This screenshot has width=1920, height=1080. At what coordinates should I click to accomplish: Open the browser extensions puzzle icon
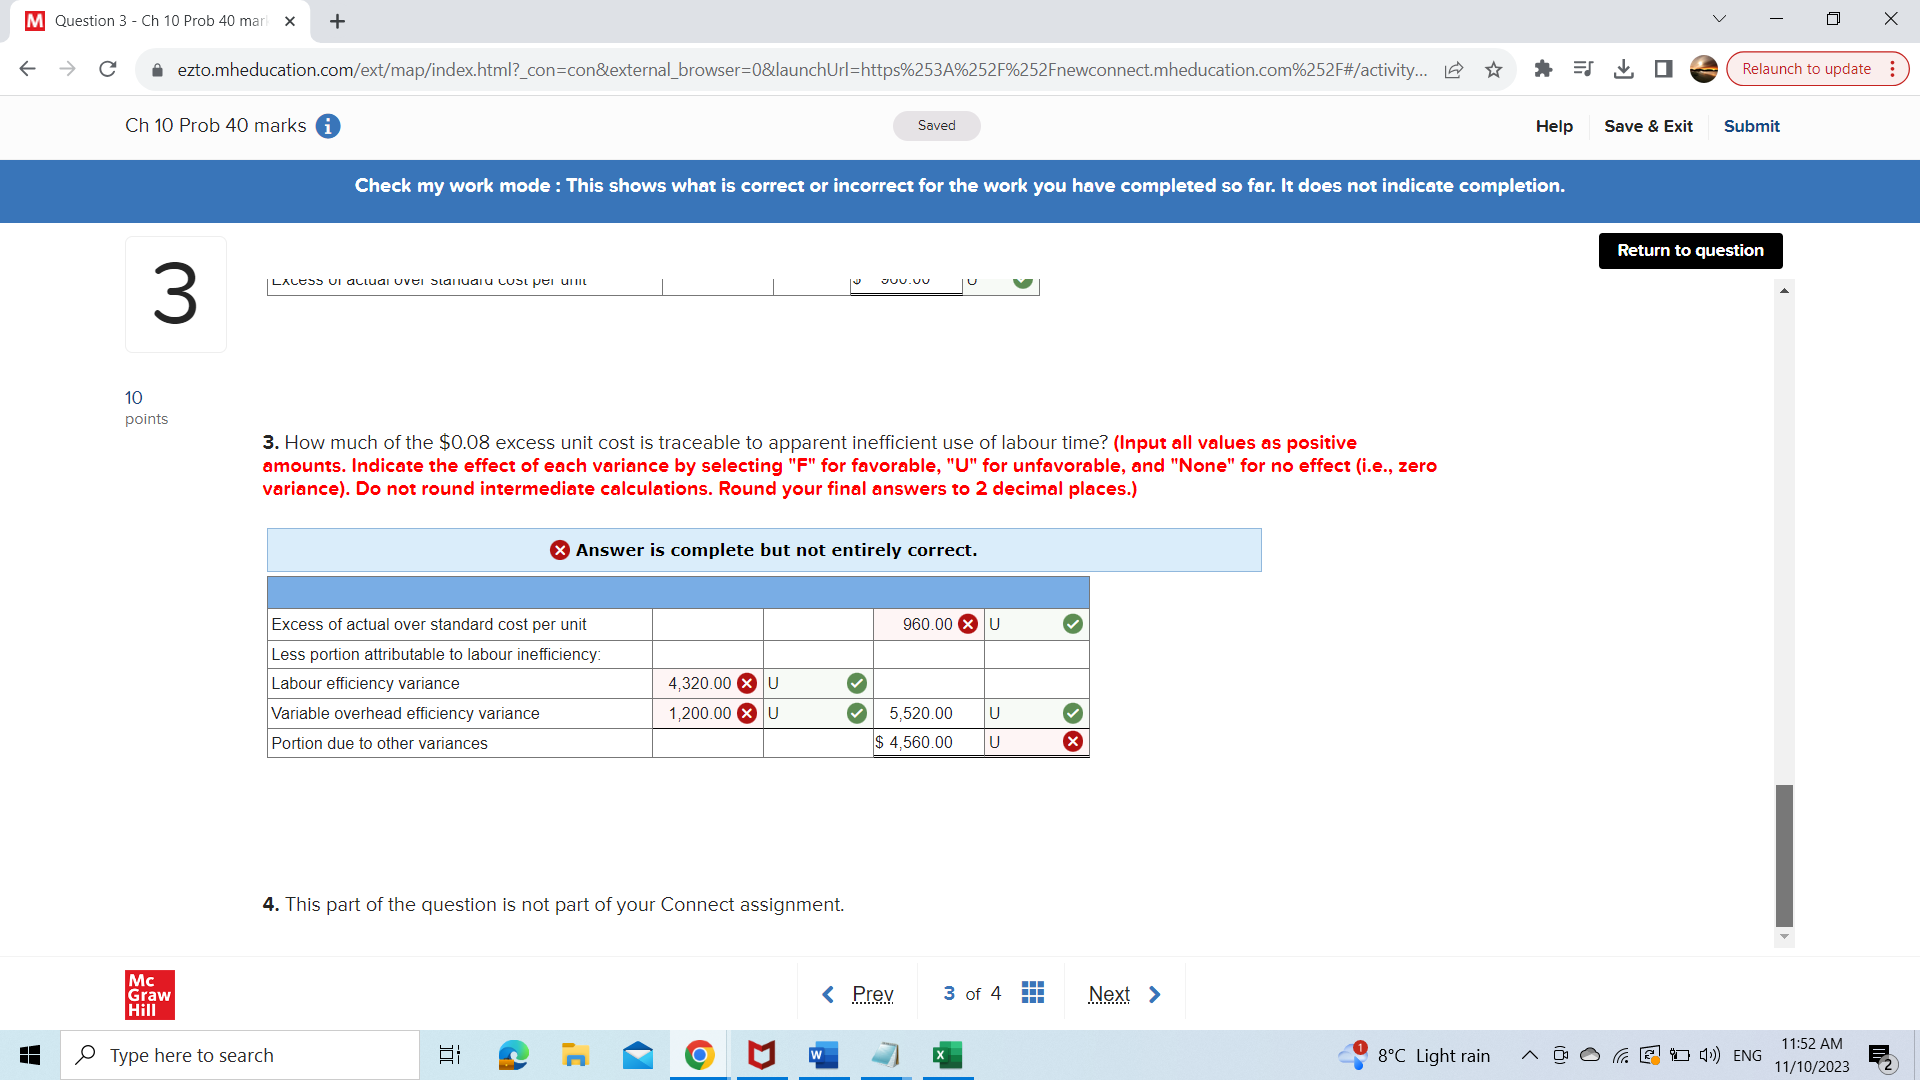coord(1543,69)
